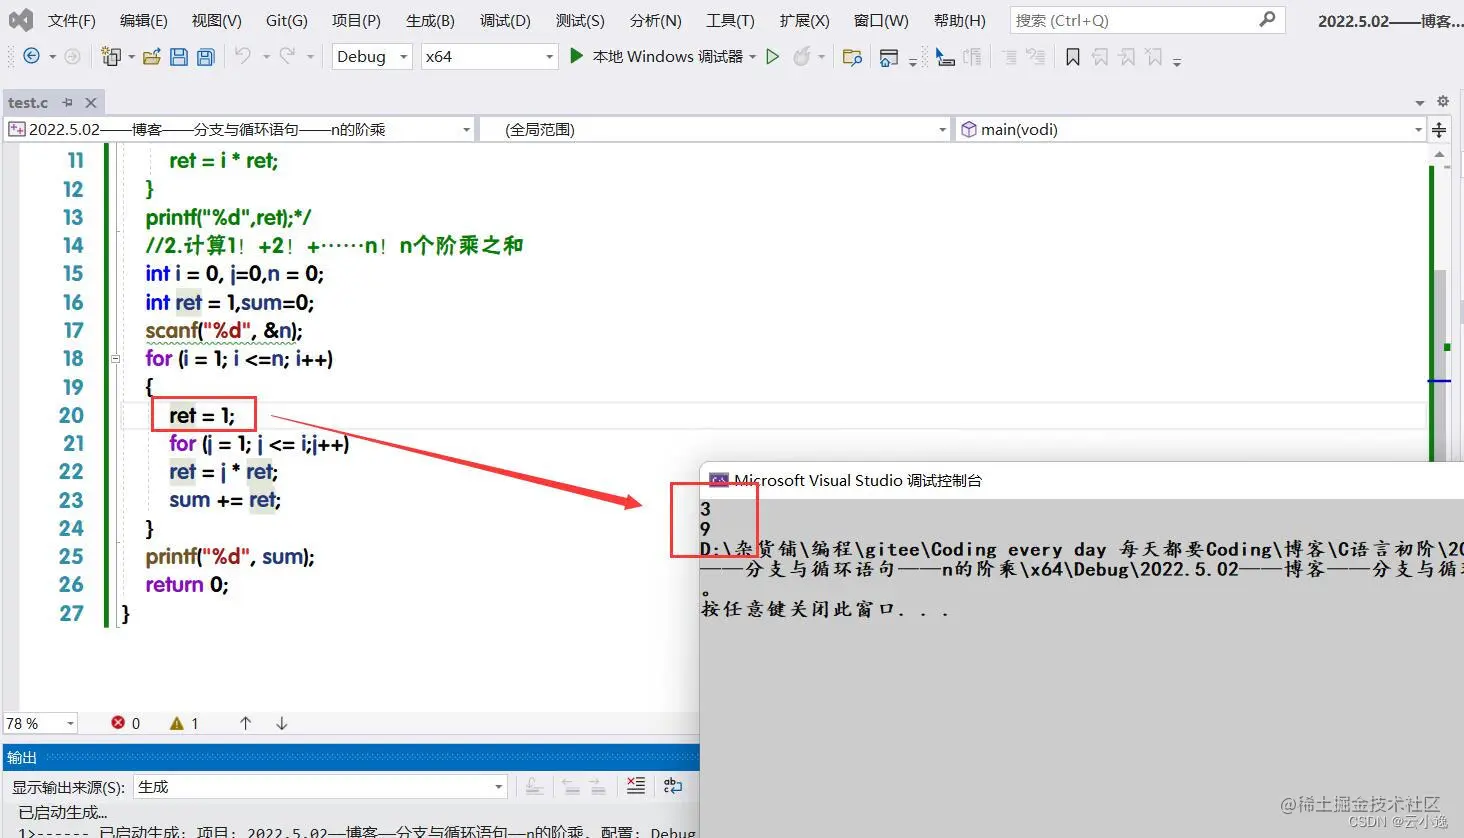Viewport: 1464px width, 838px height.
Task: Open the 窗口(W) menu
Action: pos(882,20)
